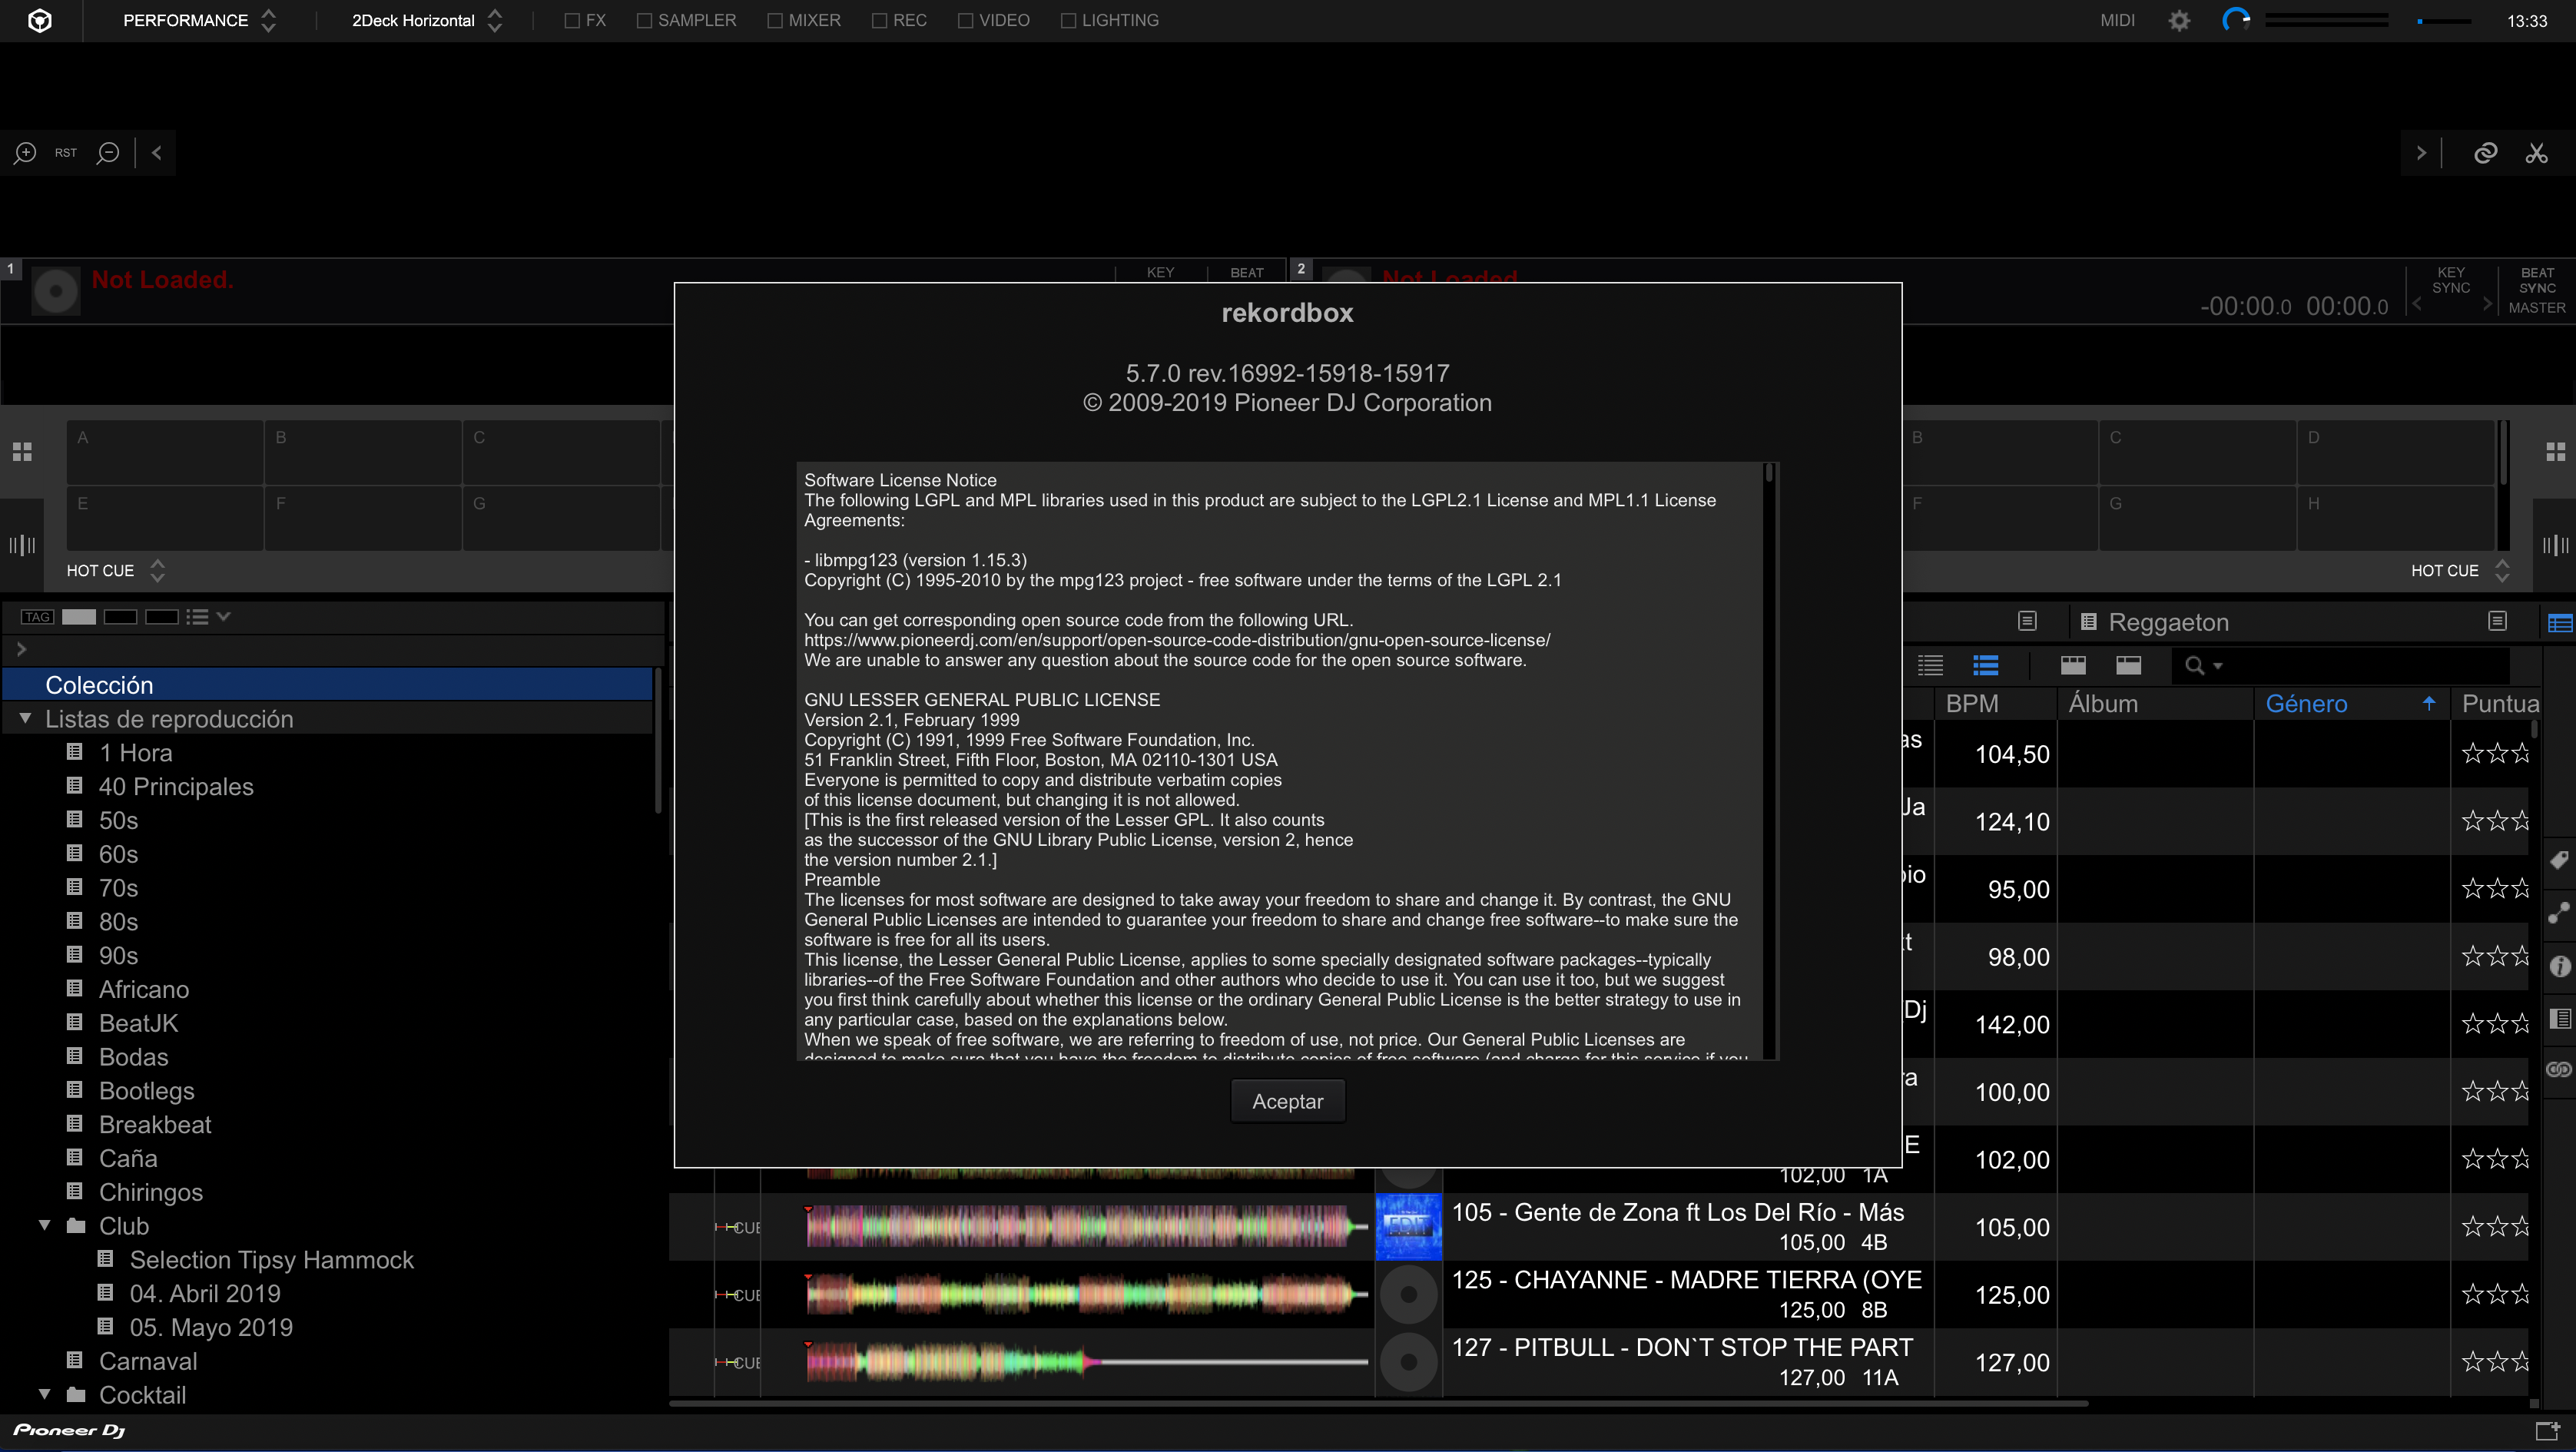Open the link icon in right sidebar
This screenshot has width=2576, height=1452.
pyautogui.click(x=2559, y=1070)
